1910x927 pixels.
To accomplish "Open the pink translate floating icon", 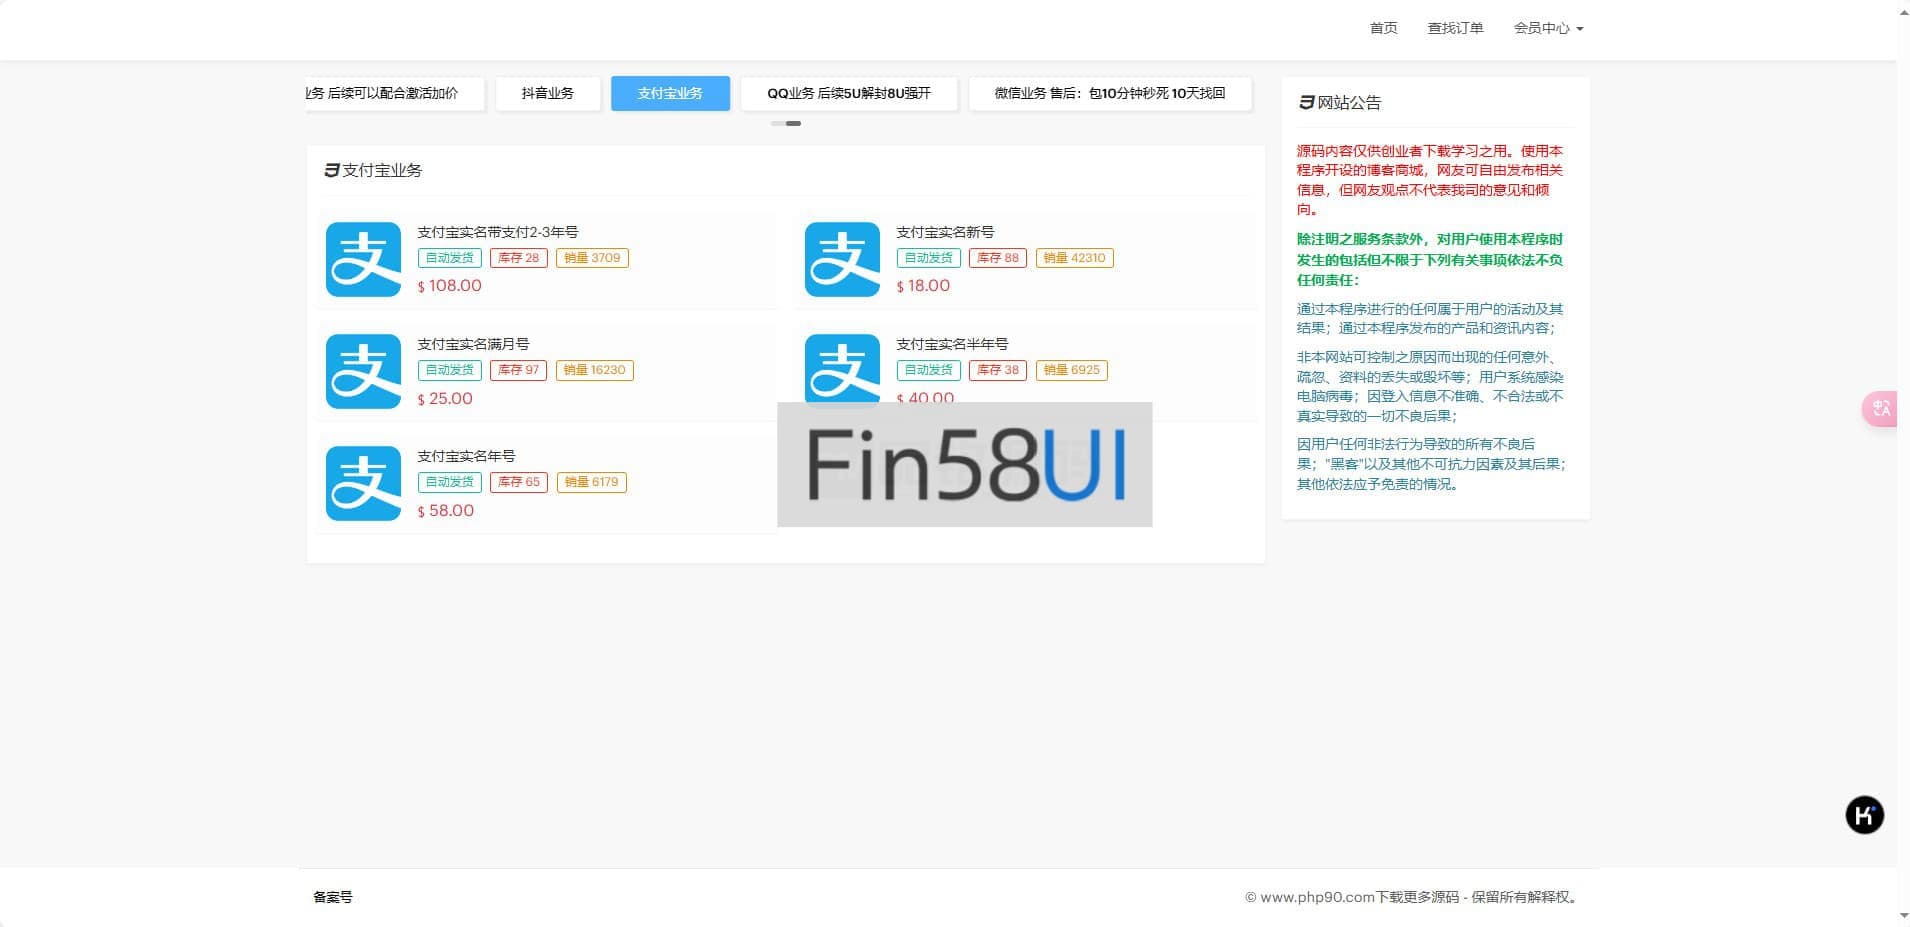I will (x=1880, y=408).
